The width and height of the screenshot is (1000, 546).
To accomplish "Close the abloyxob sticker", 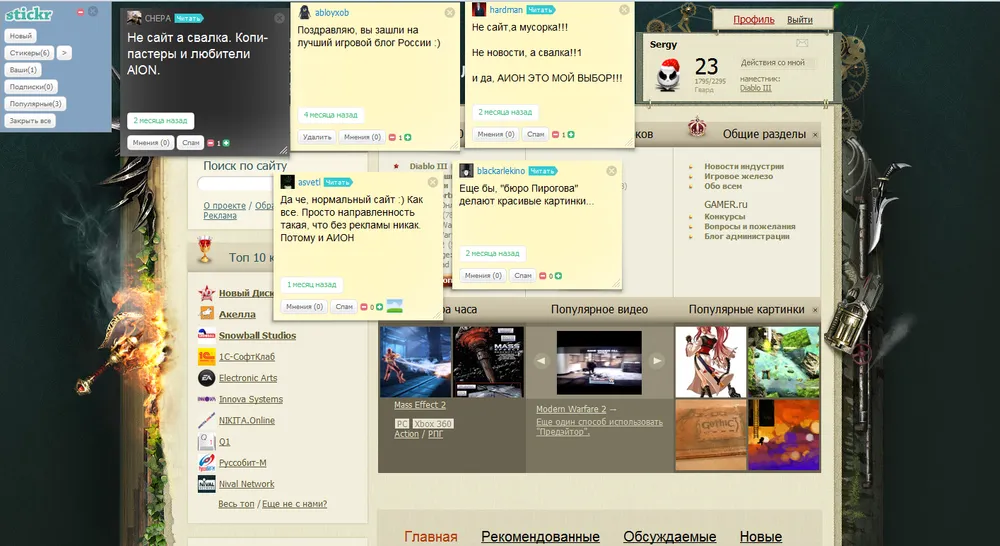I will [x=450, y=12].
